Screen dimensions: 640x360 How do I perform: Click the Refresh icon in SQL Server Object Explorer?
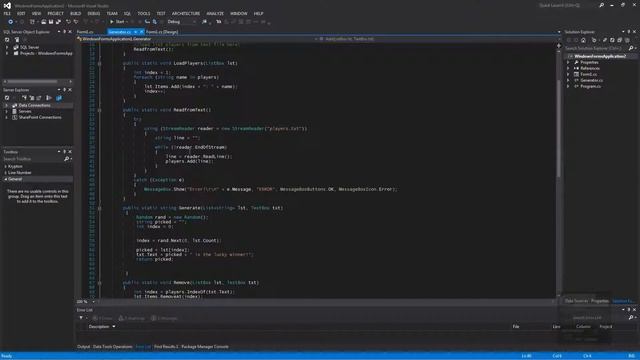(7, 40)
